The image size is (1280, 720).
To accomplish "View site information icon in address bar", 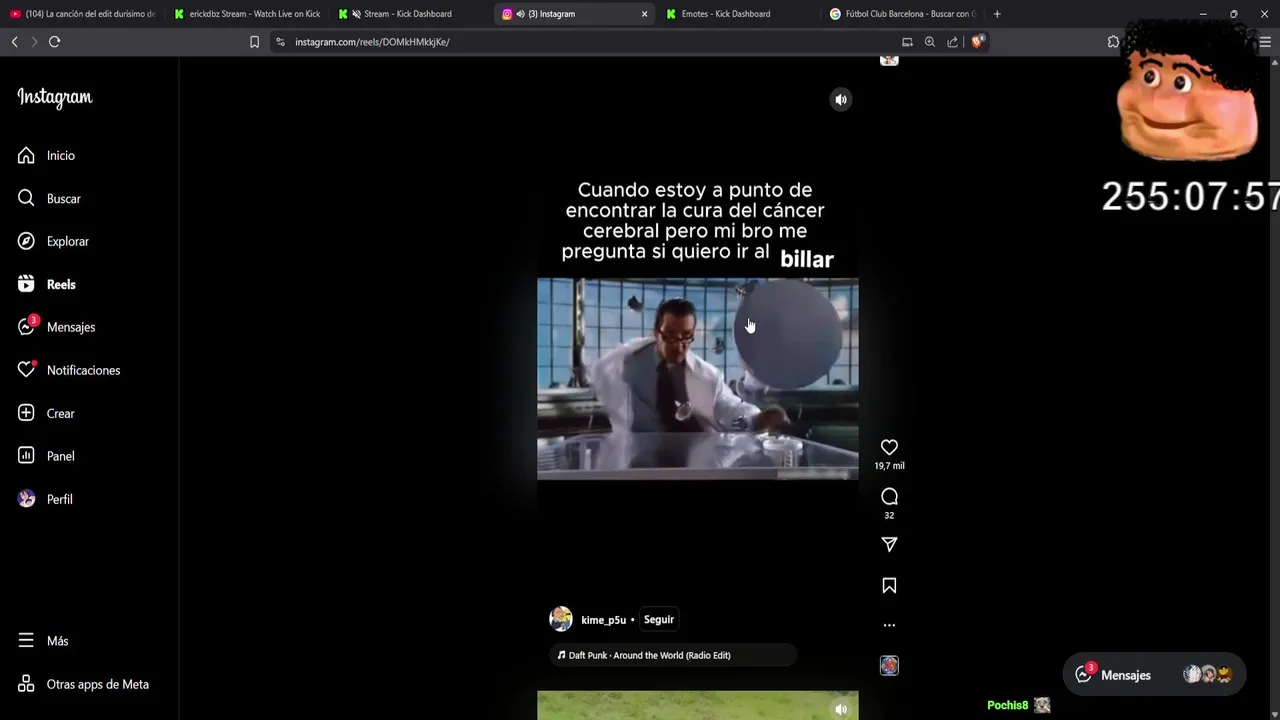I will click(x=280, y=42).
